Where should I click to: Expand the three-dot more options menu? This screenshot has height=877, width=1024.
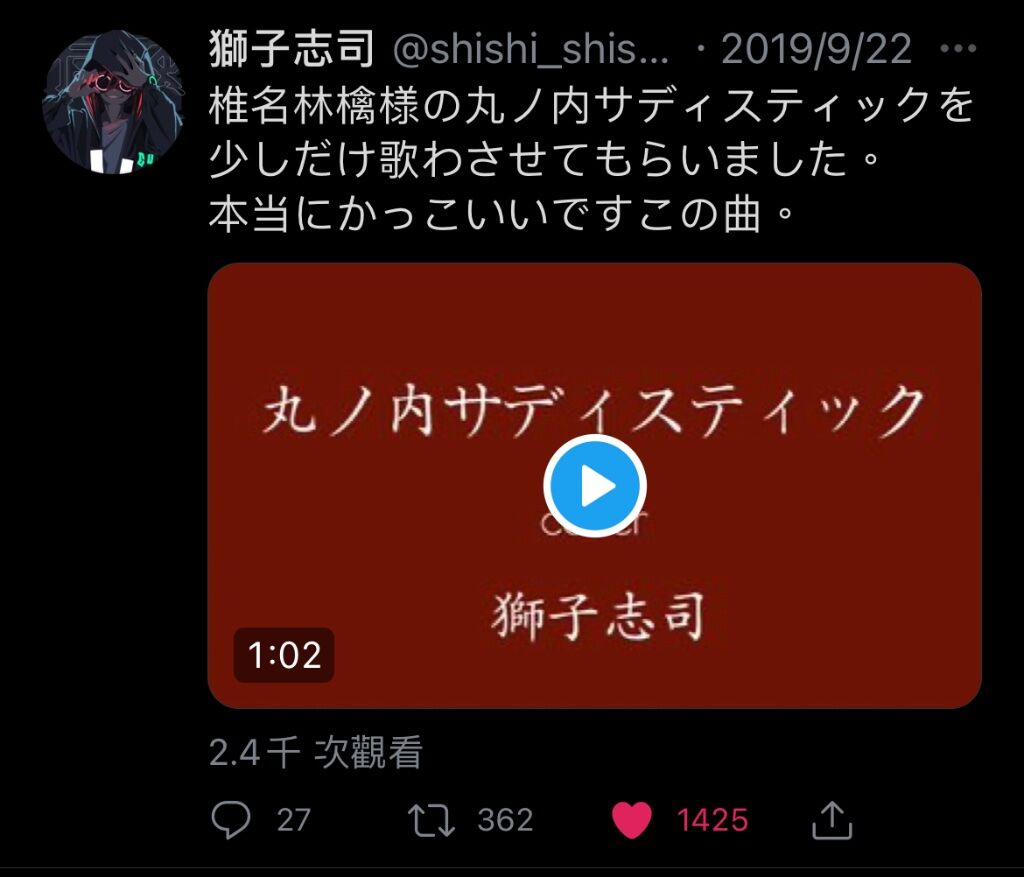958,48
